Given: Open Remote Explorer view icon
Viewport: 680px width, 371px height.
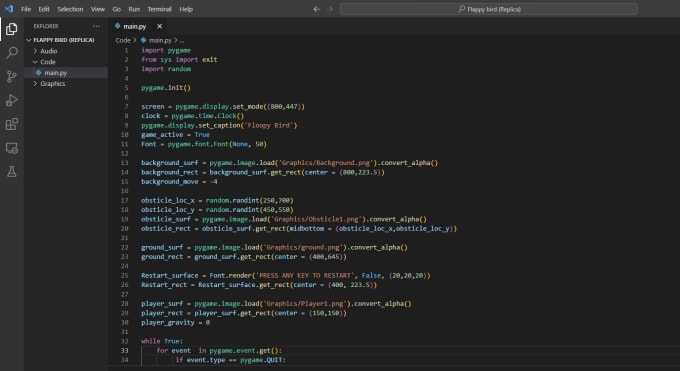Looking at the screenshot, I should point(12,148).
